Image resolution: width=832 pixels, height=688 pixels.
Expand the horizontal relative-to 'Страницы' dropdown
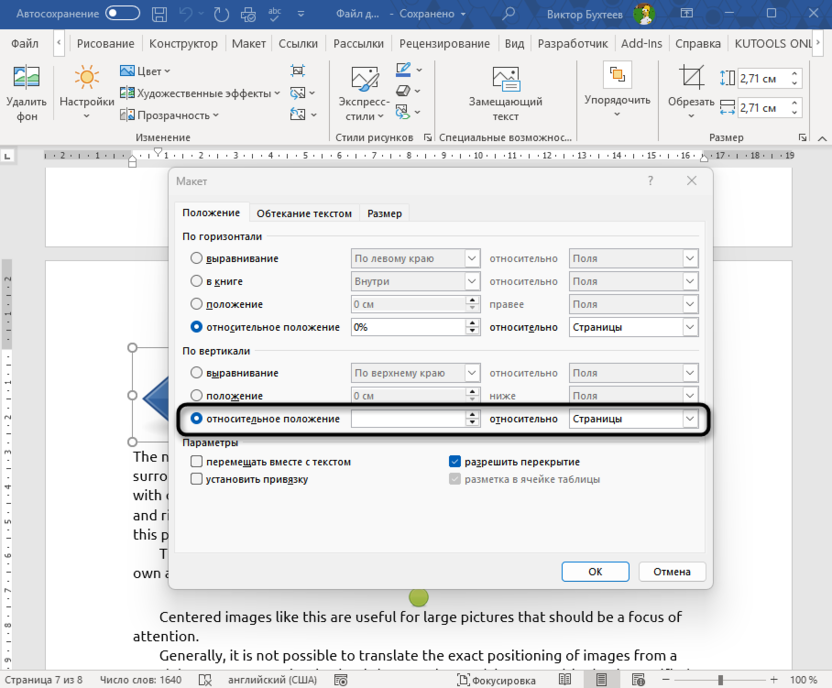click(x=689, y=327)
